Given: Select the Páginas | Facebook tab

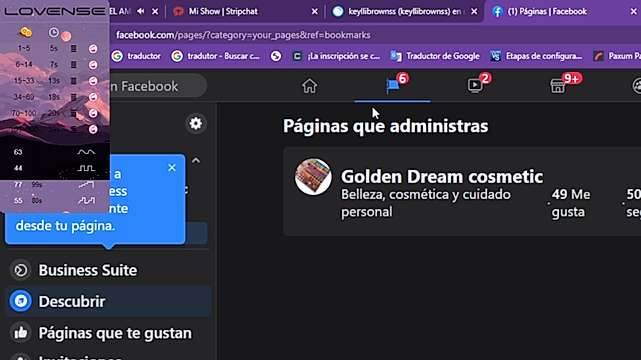Looking at the screenshot, I should click(547, 11).
